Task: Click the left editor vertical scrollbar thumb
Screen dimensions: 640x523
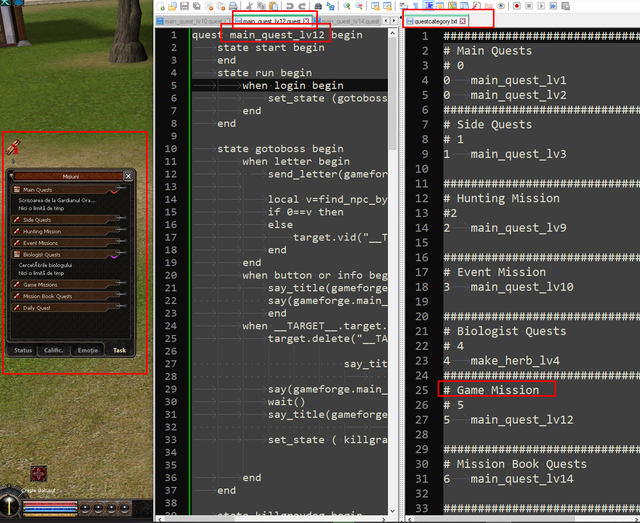Action: coord(393,94)
